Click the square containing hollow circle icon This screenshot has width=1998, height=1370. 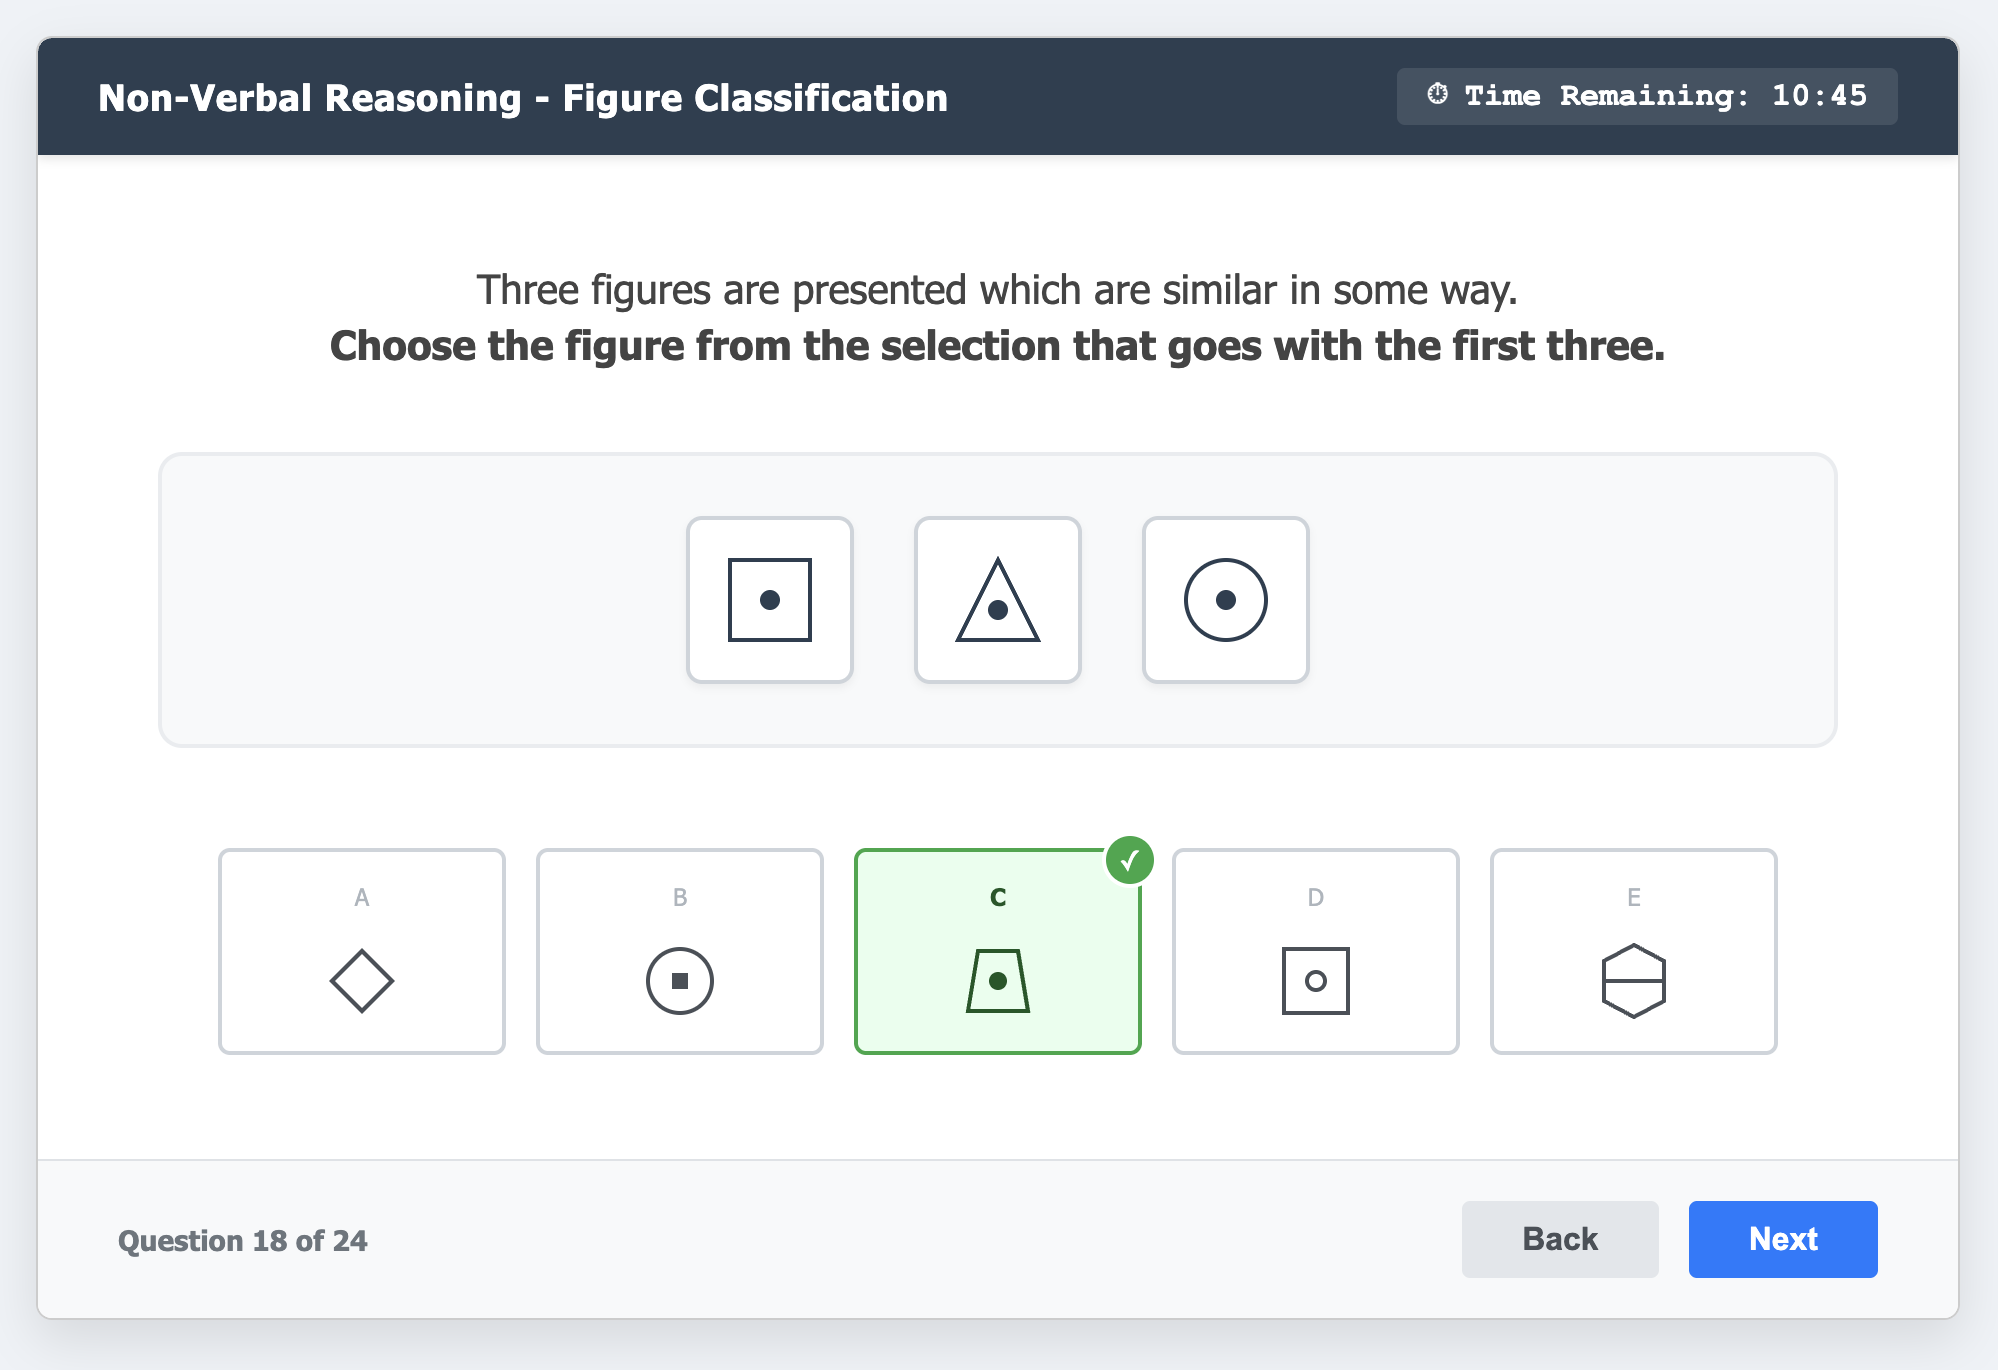[1315, 981]
